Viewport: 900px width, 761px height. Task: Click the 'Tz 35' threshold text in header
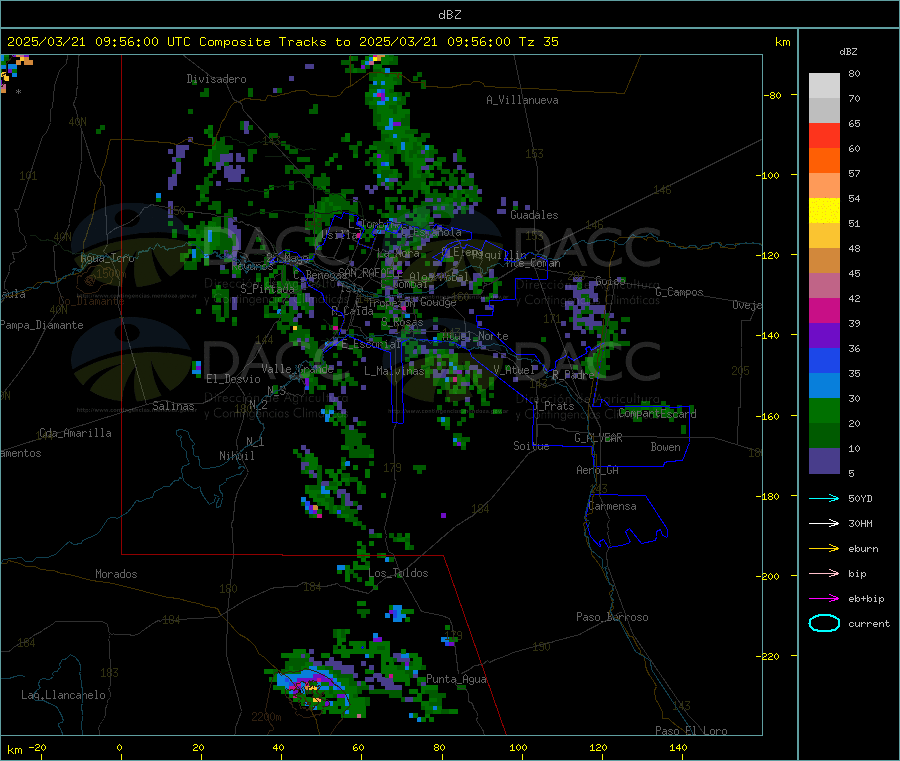538,42
